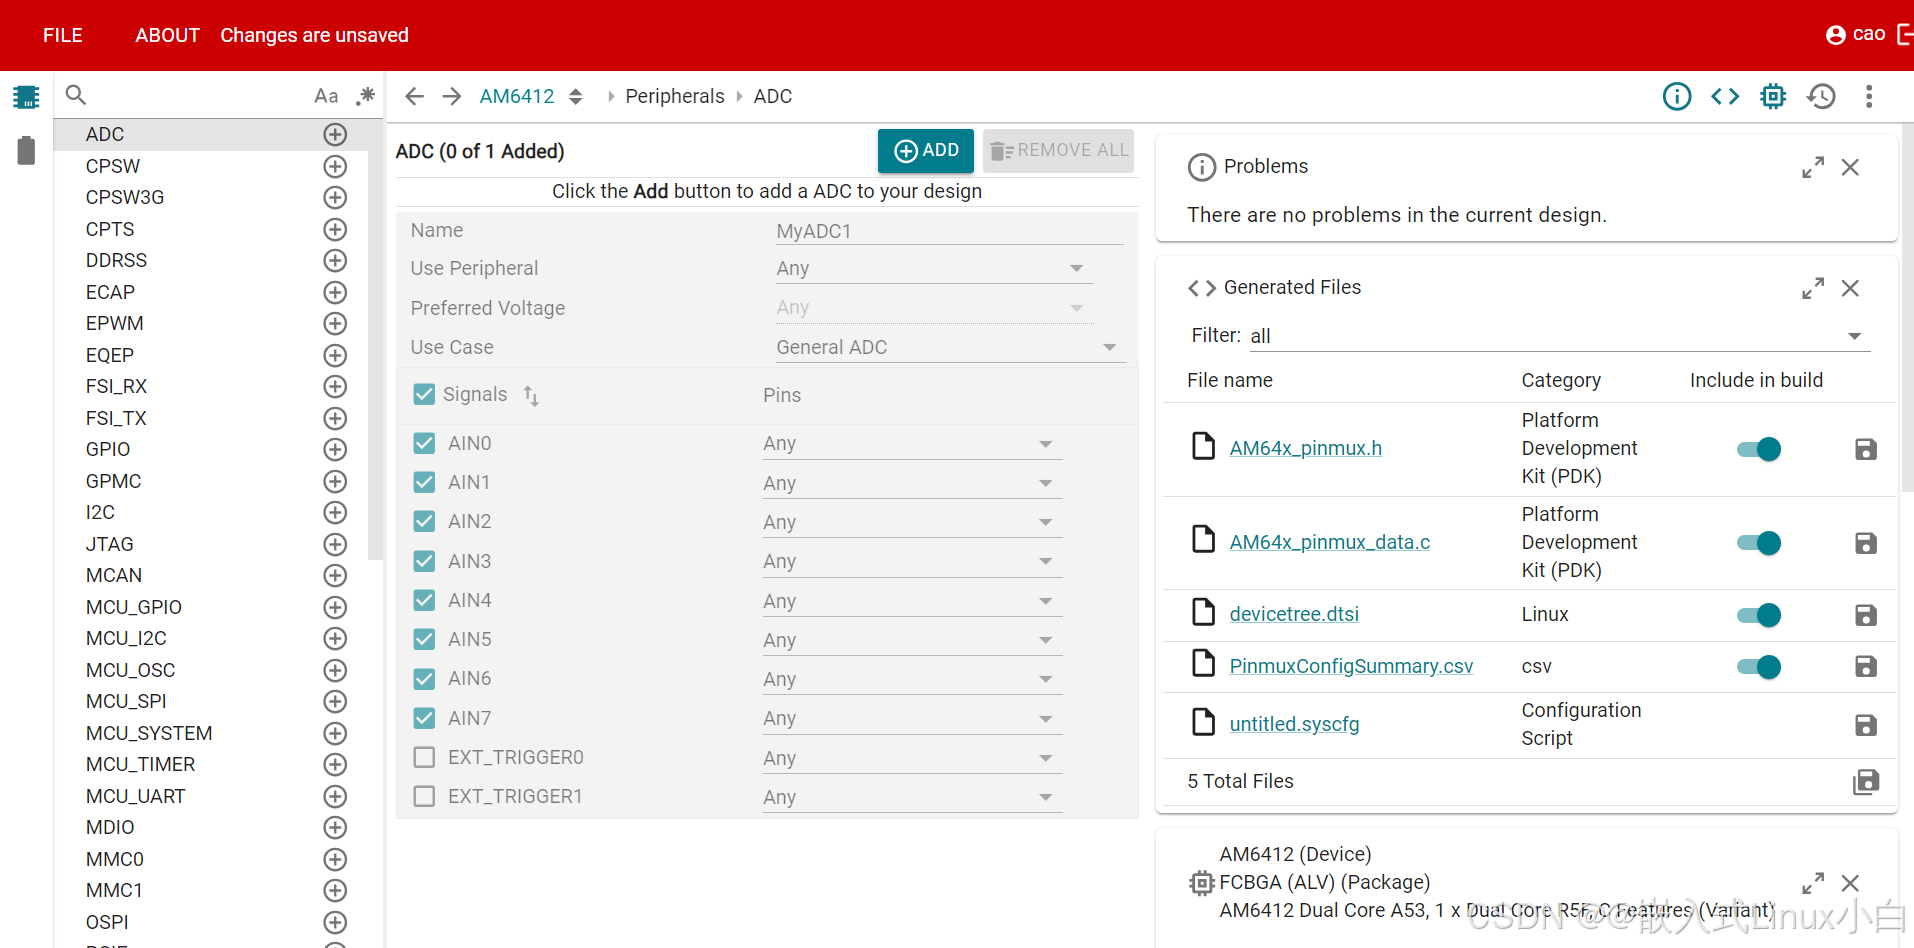
Task: Click the user account cao
Action: pyautogui.click(x=1856, y=34)
